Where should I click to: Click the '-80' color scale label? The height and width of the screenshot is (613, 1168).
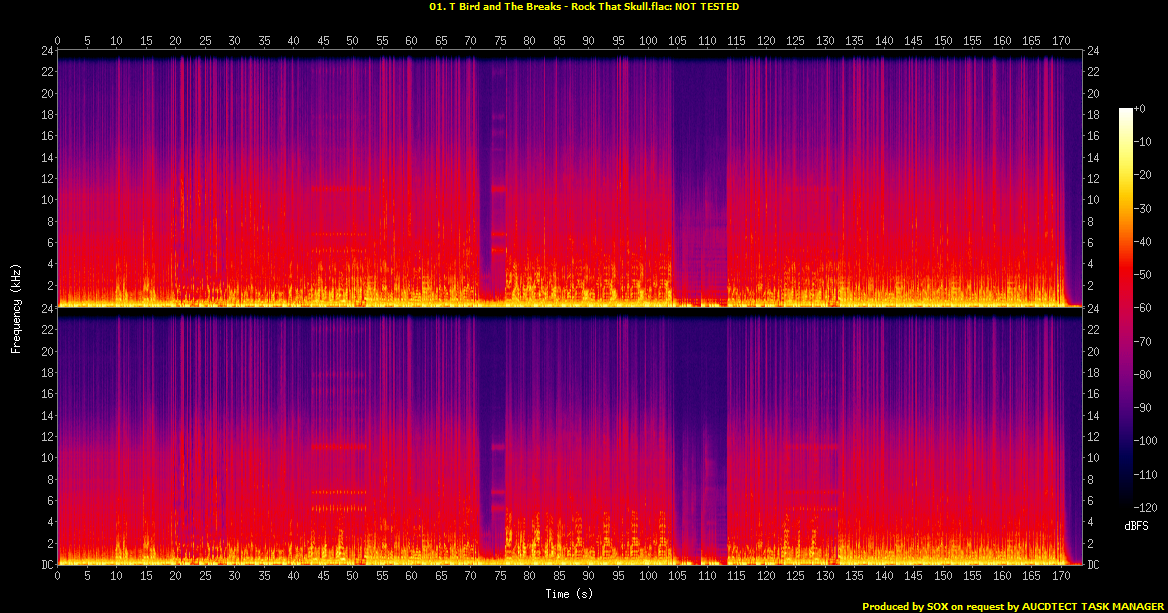[x=1143, y=375]
